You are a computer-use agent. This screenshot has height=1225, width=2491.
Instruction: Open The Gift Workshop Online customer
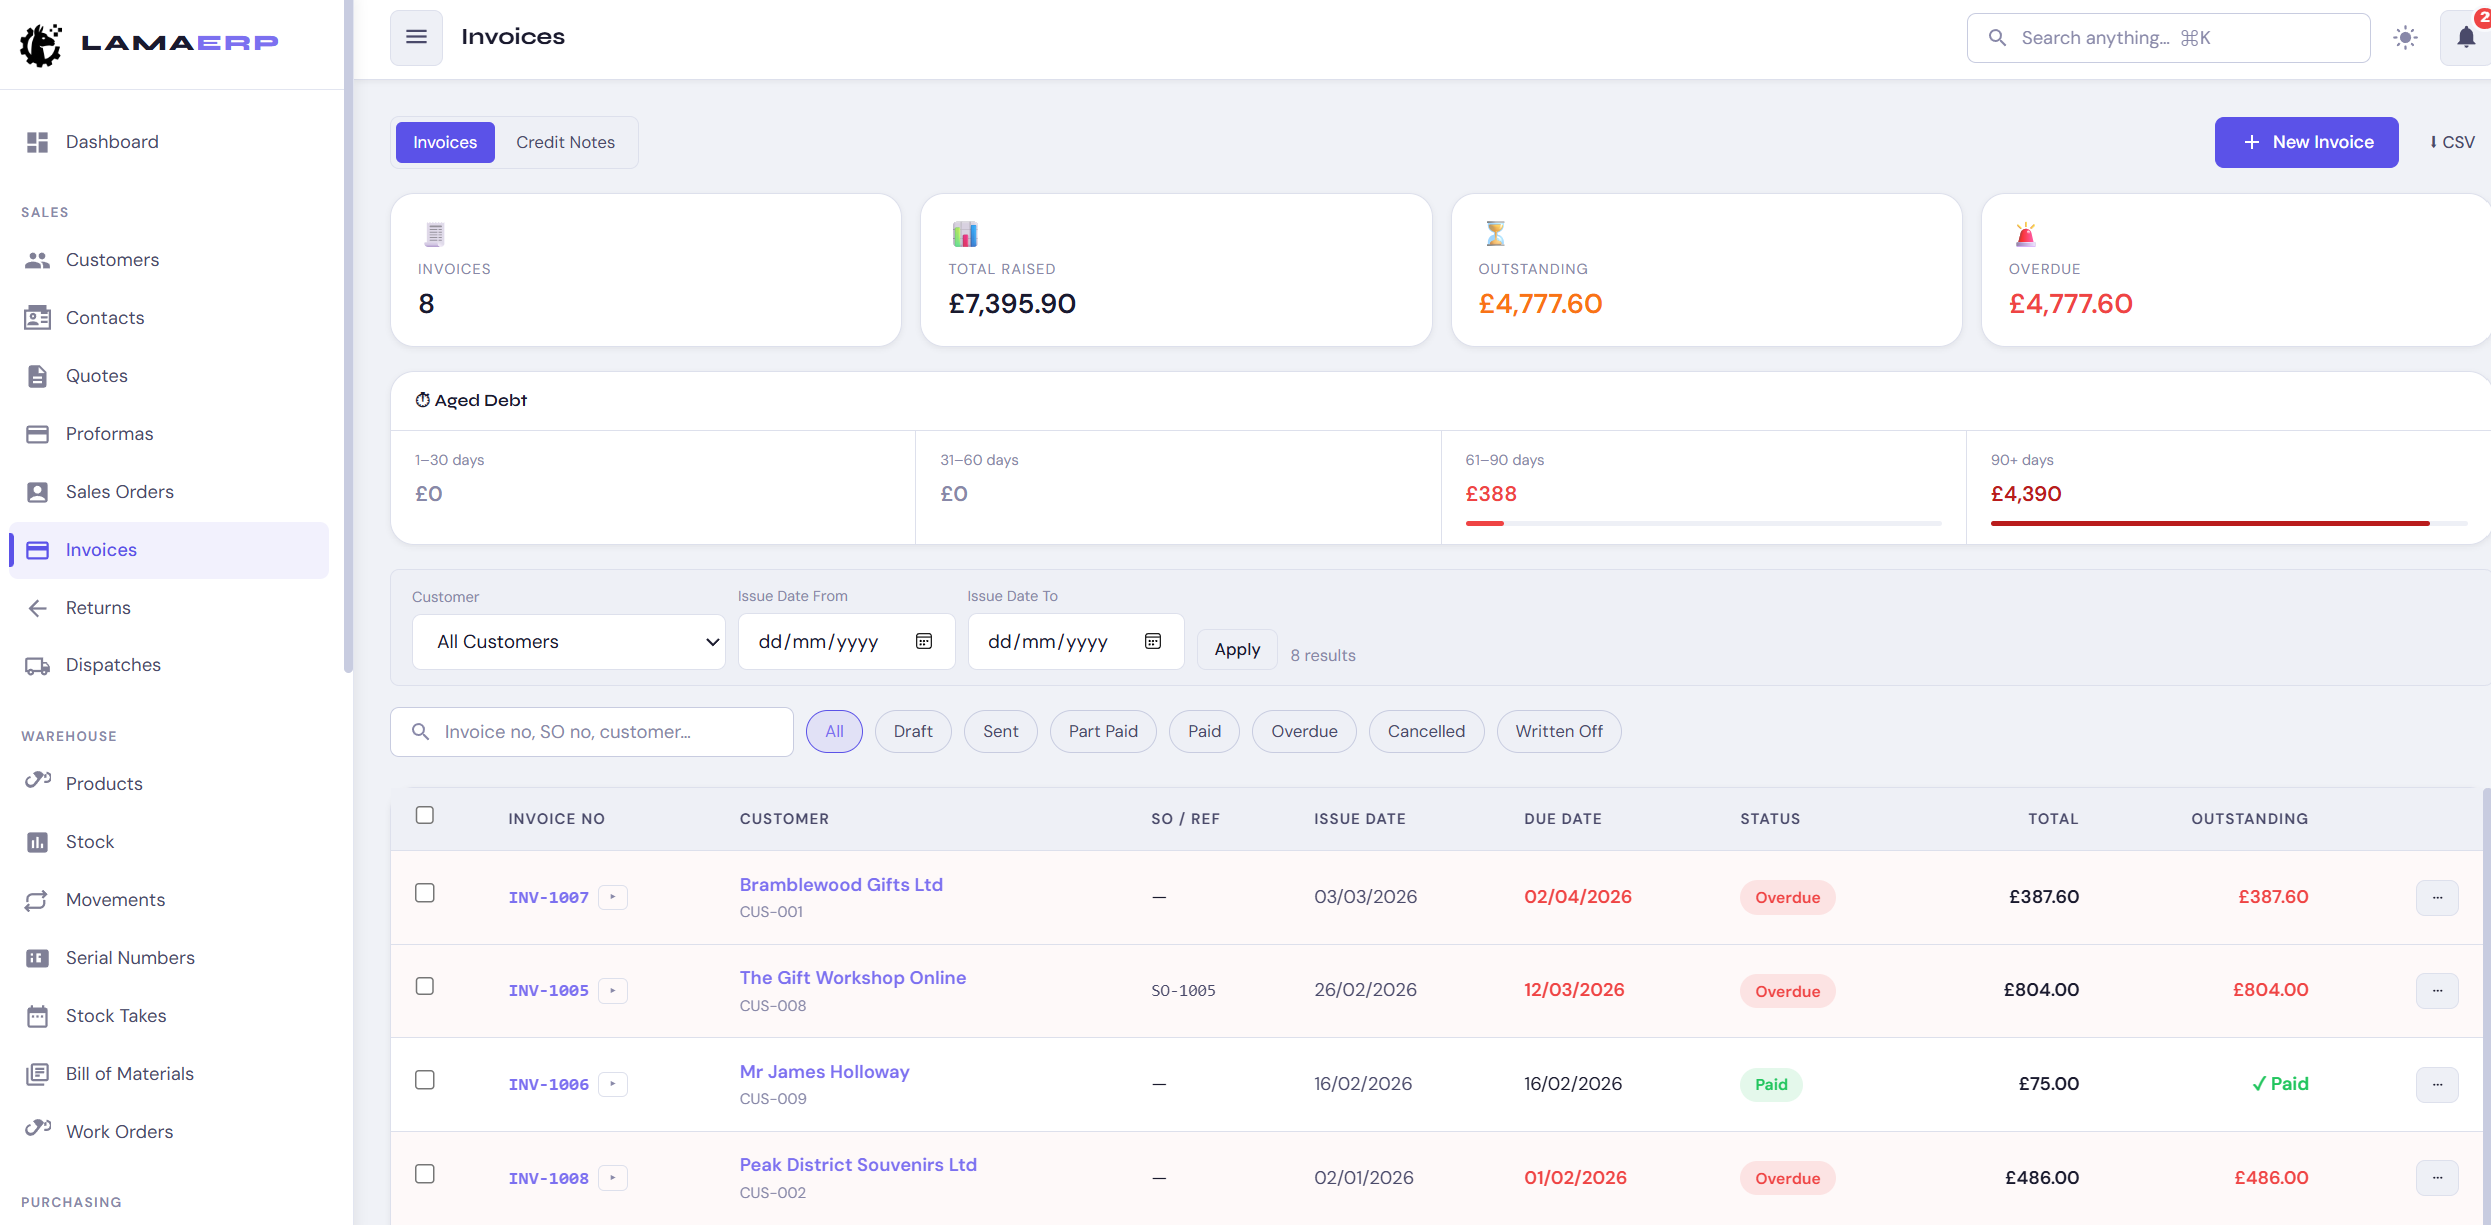tap(853, 977)
